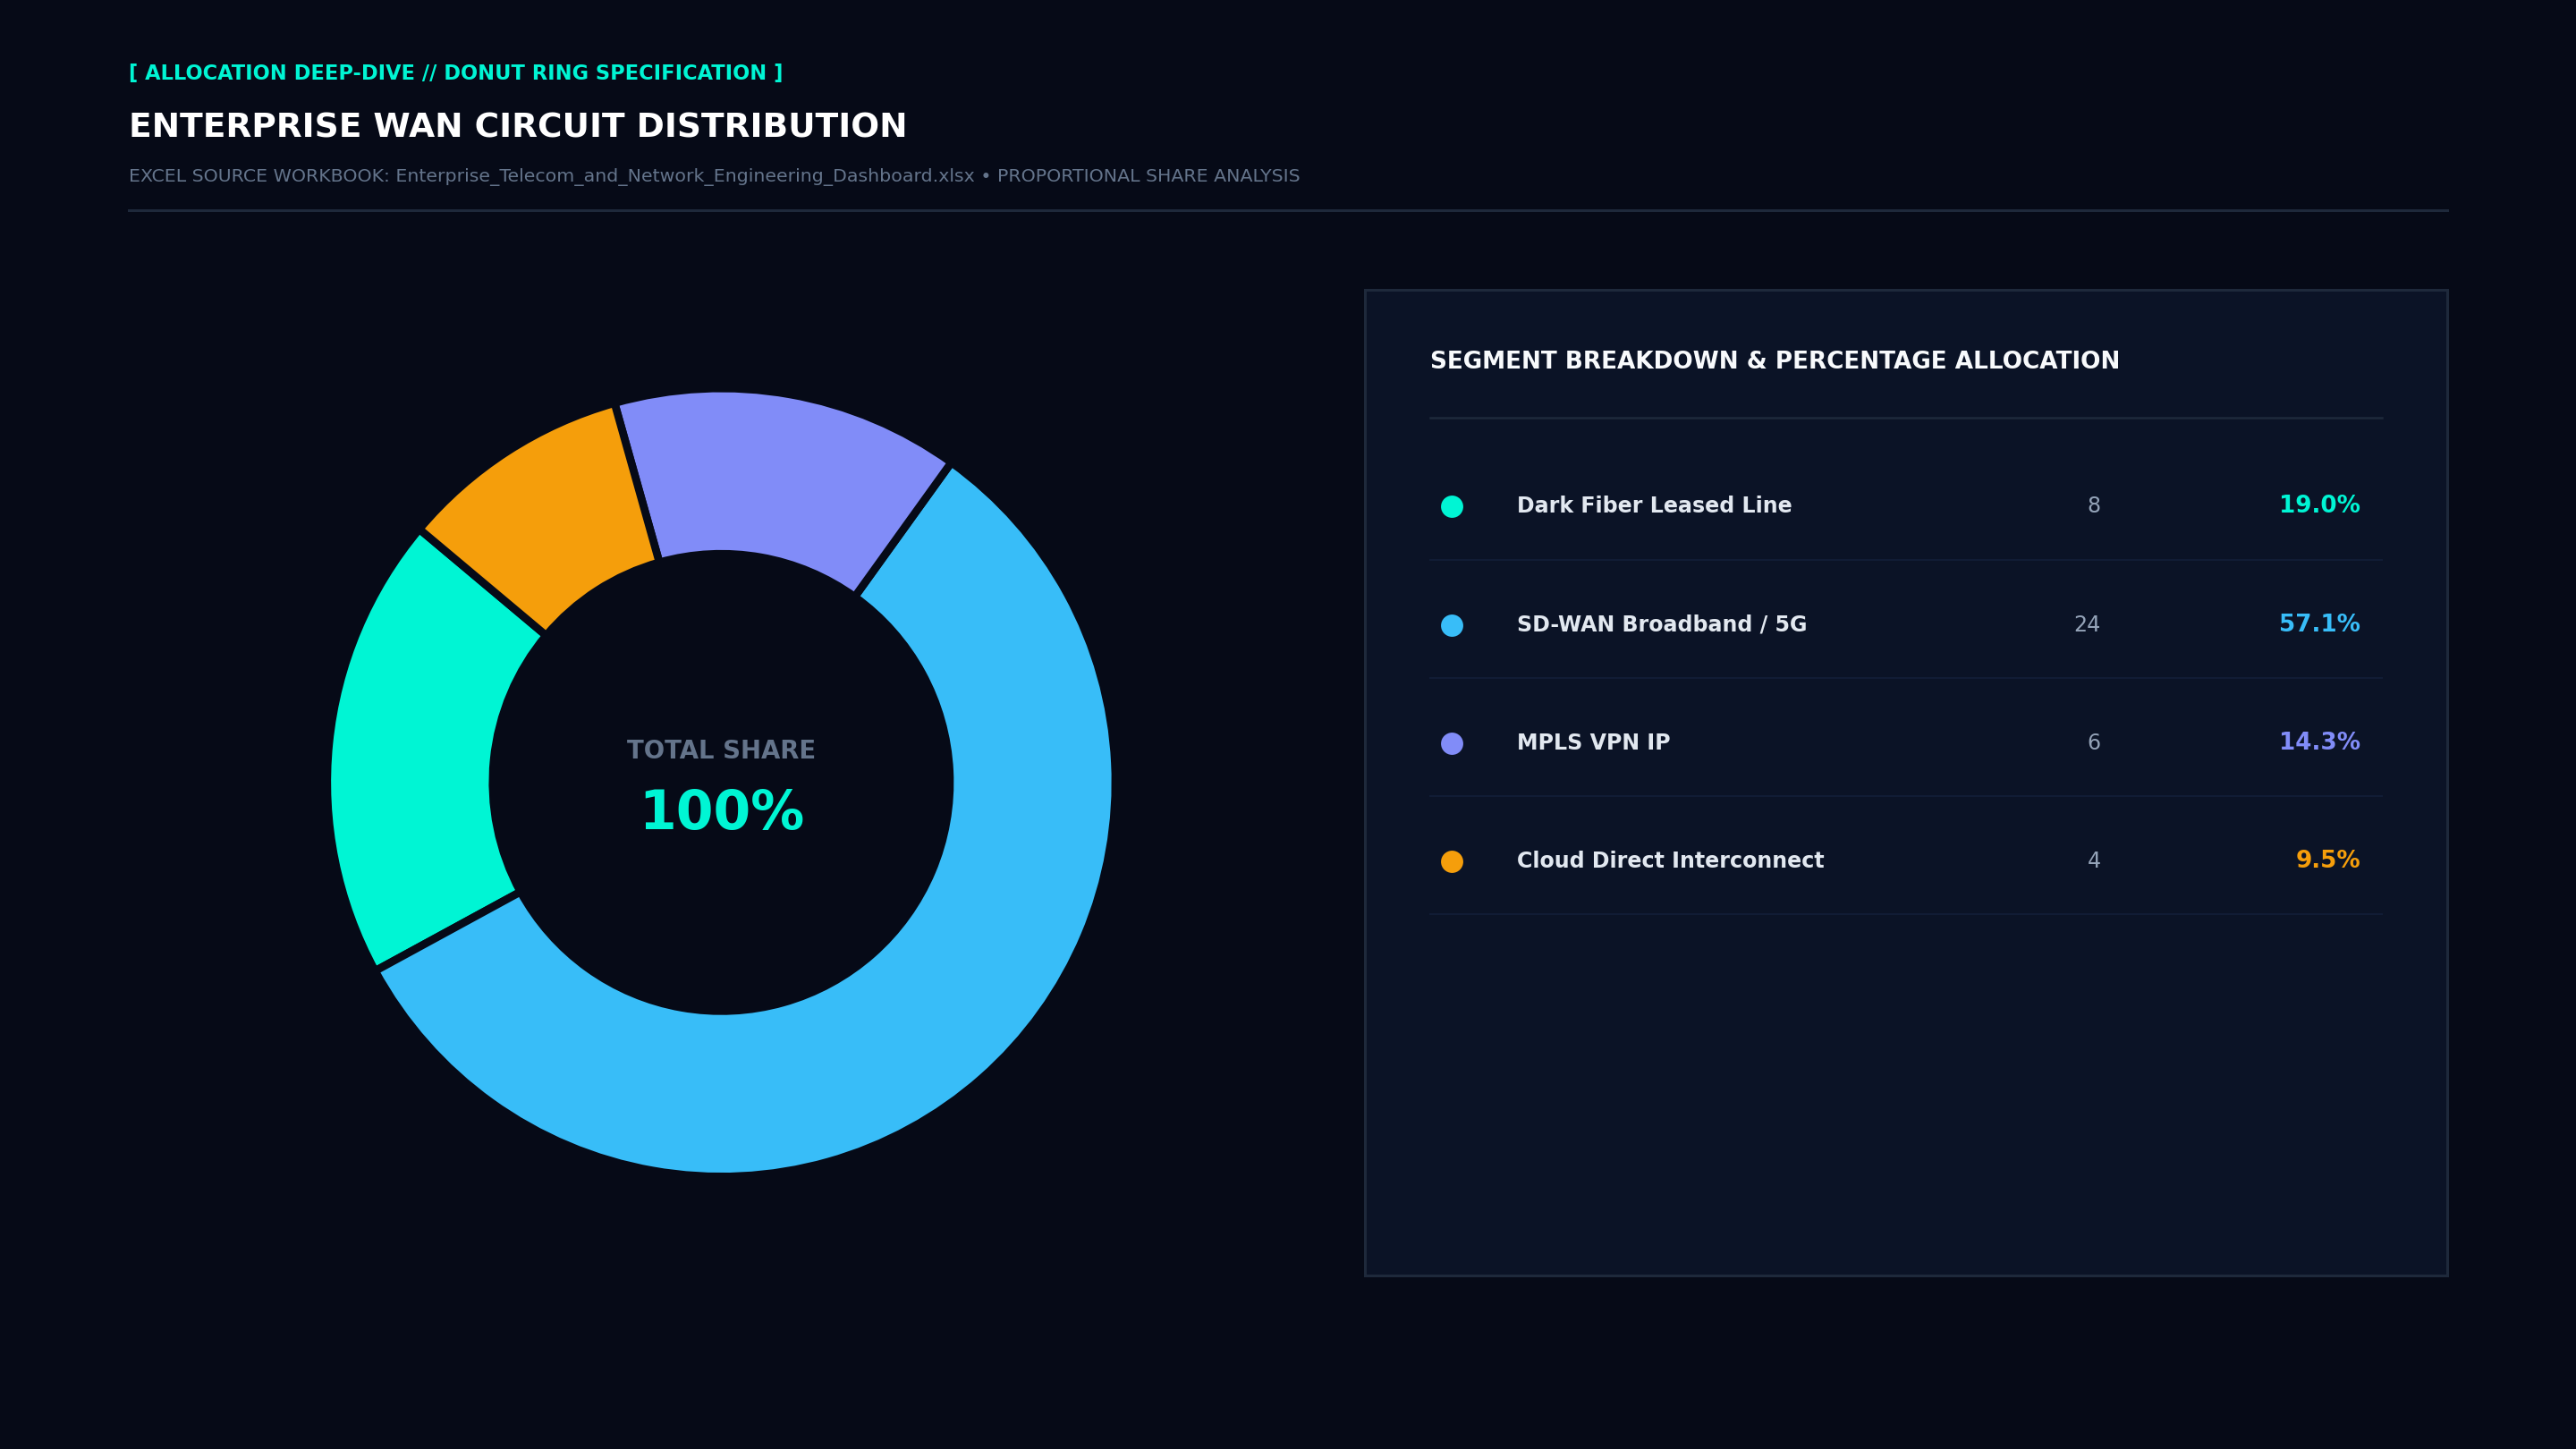Click the count 8 in Dark Fiber row
This screenshot has height=1449, width=2576.
pyautogui.click(x=2094, y=506)
